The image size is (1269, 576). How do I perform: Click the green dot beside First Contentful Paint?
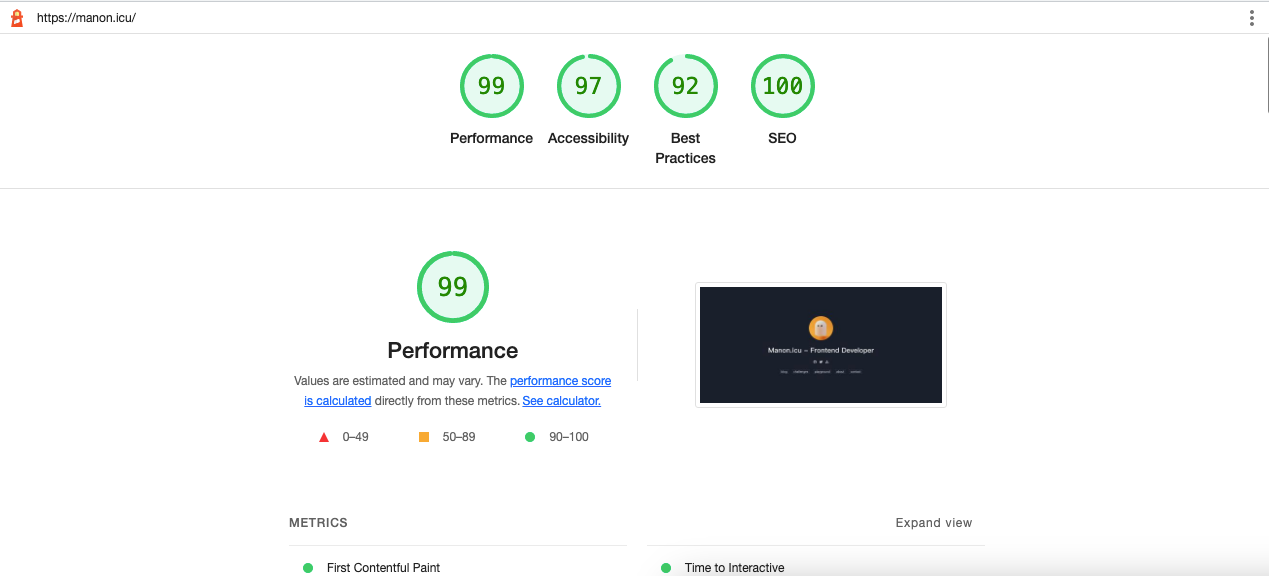(x=307, y=567)
